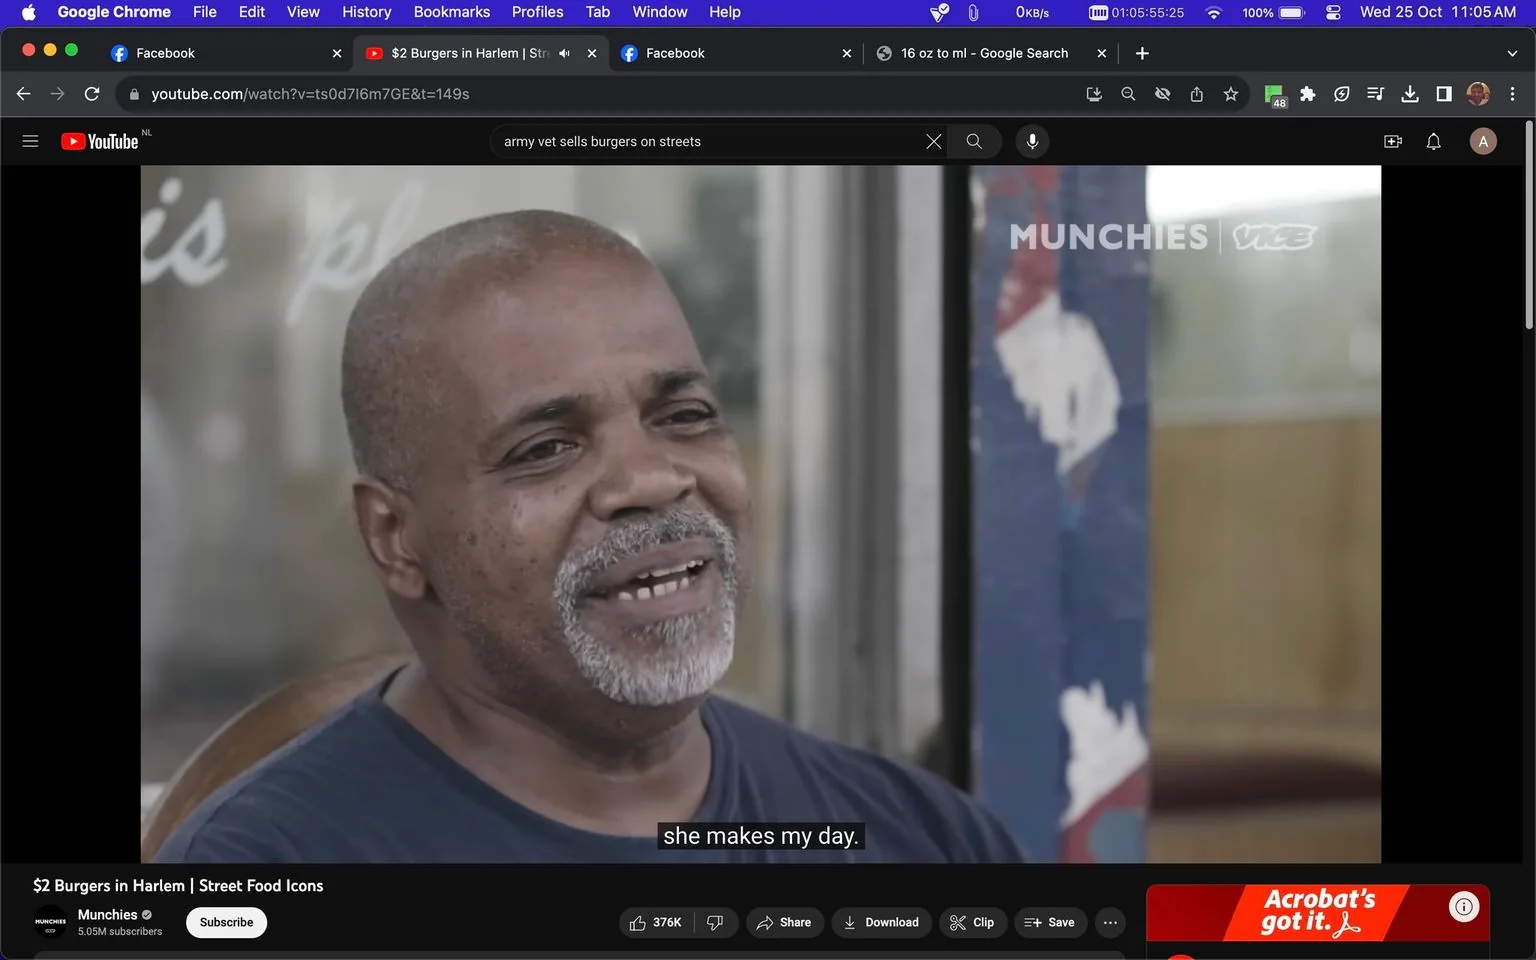The image size is (1536, 960).
Task: Open YouTube notifications bell
Action: tap(1433, 142)
